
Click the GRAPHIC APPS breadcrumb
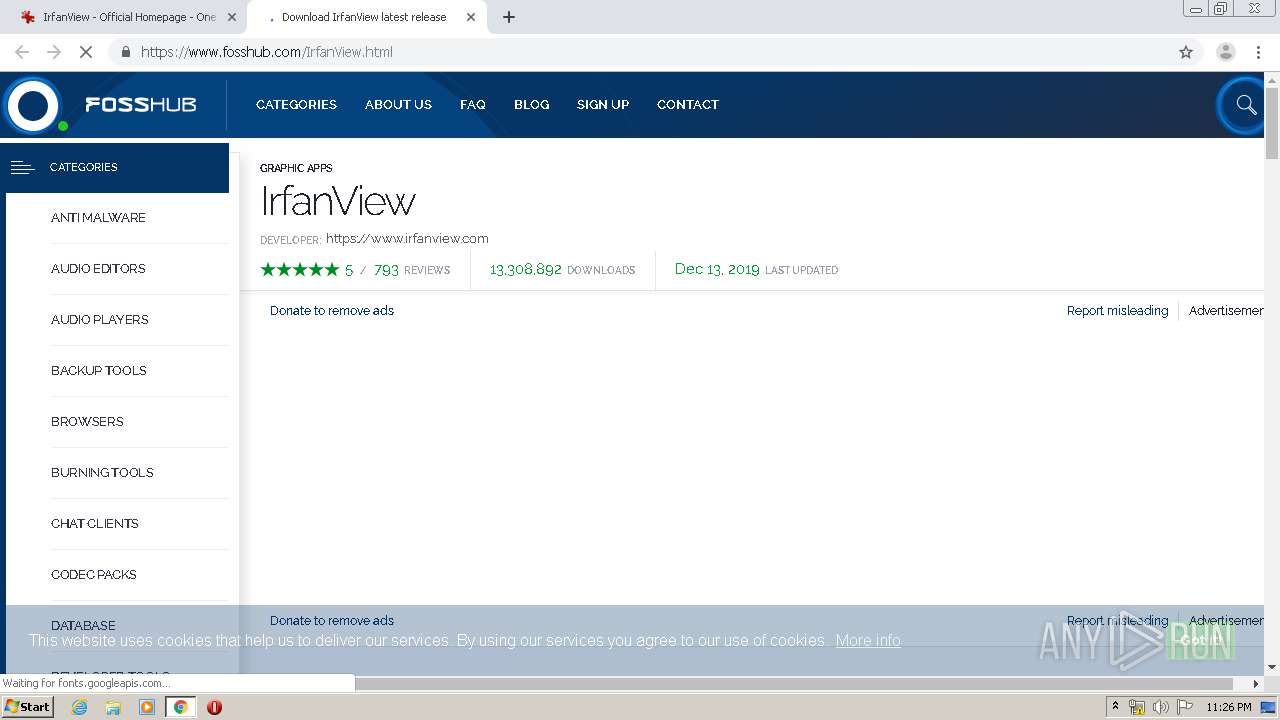(296, 168)
